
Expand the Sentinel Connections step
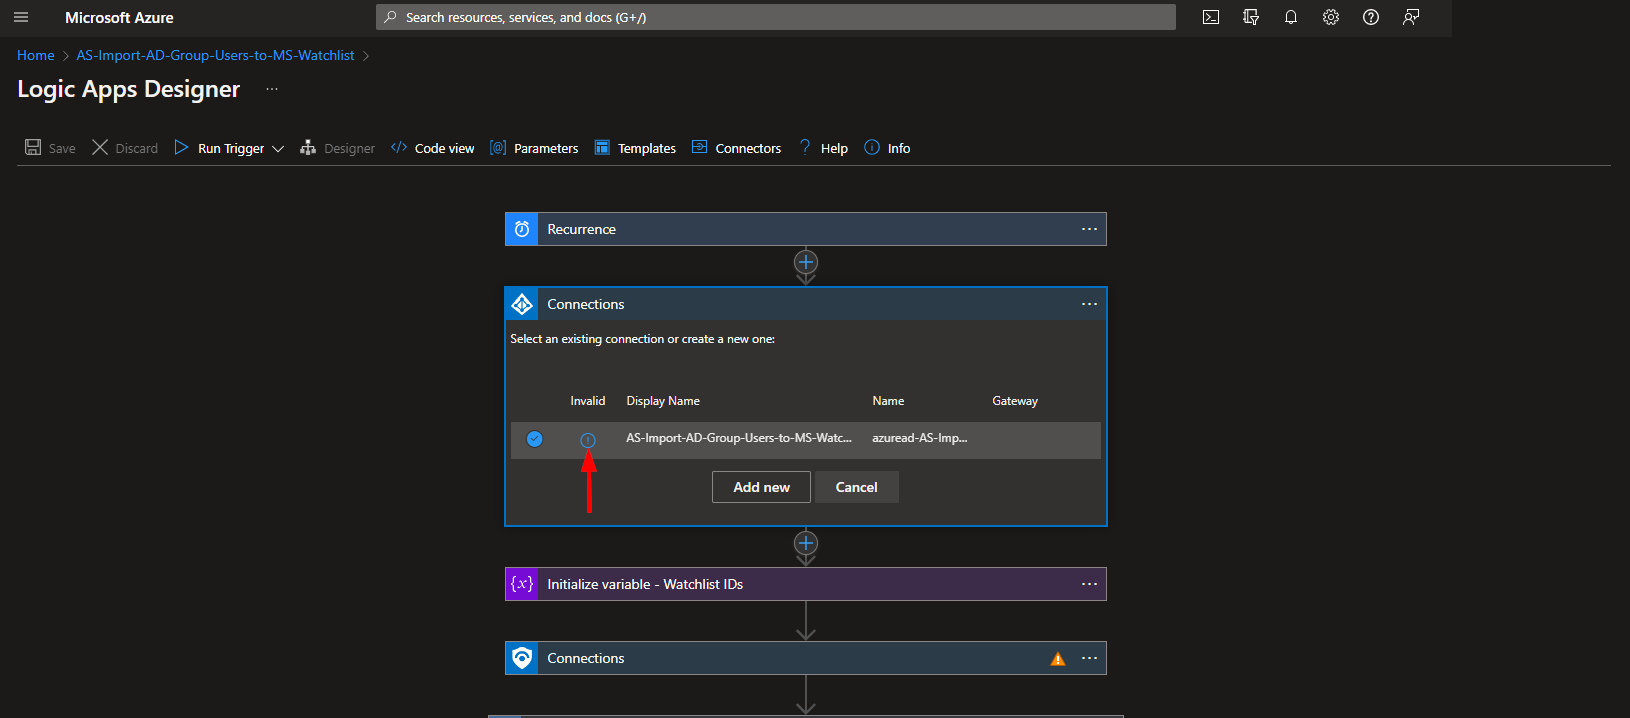click(806, 658)
